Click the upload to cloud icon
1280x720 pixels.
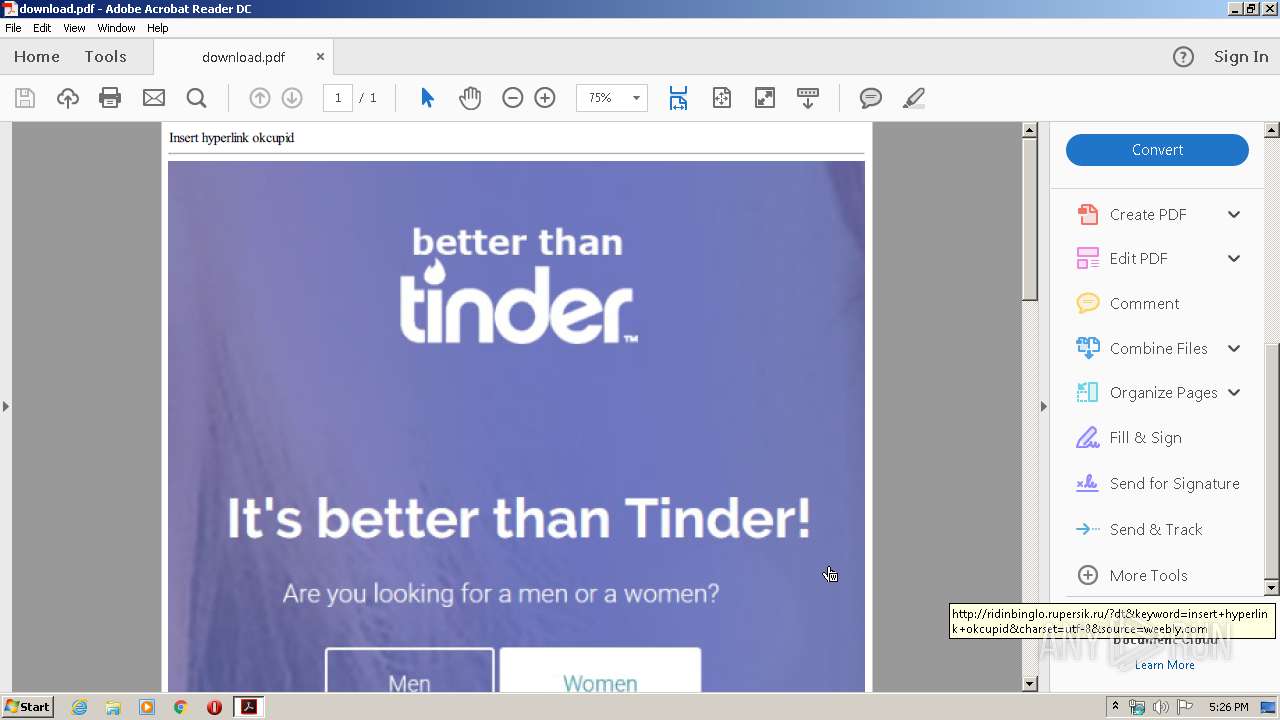(x=68, y=98)
